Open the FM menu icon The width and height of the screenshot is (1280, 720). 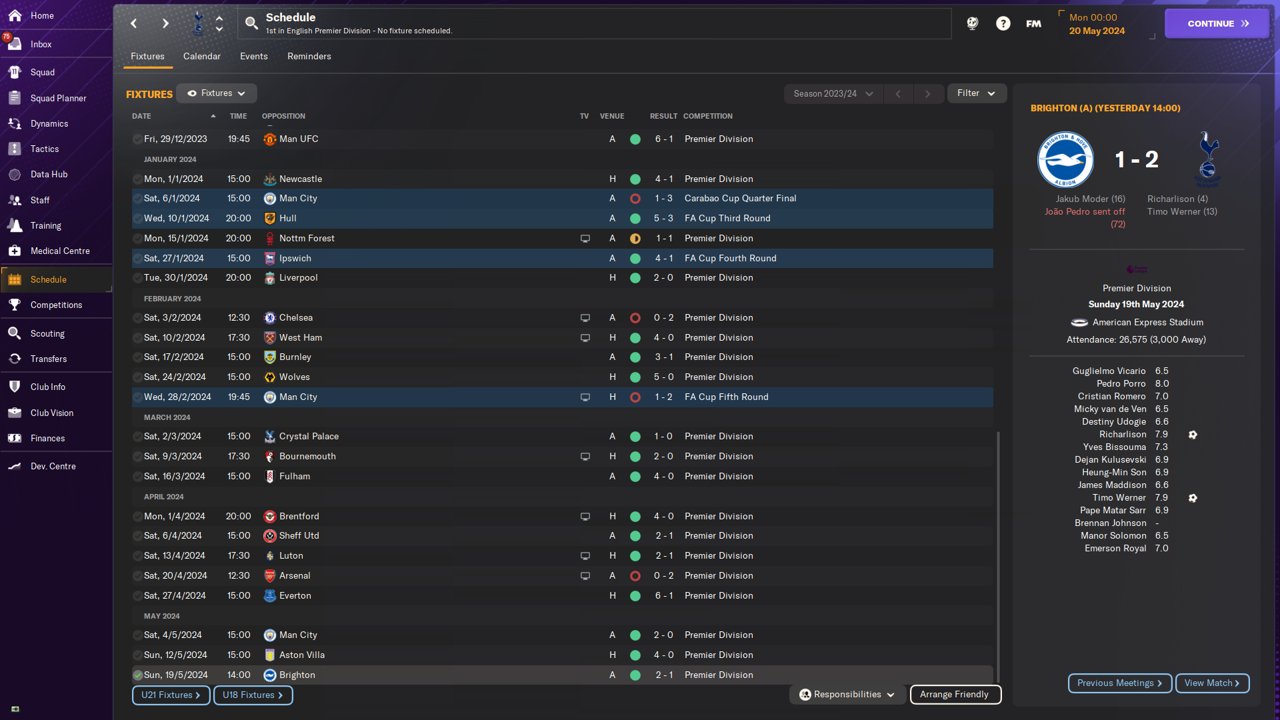click(1034, 23)
